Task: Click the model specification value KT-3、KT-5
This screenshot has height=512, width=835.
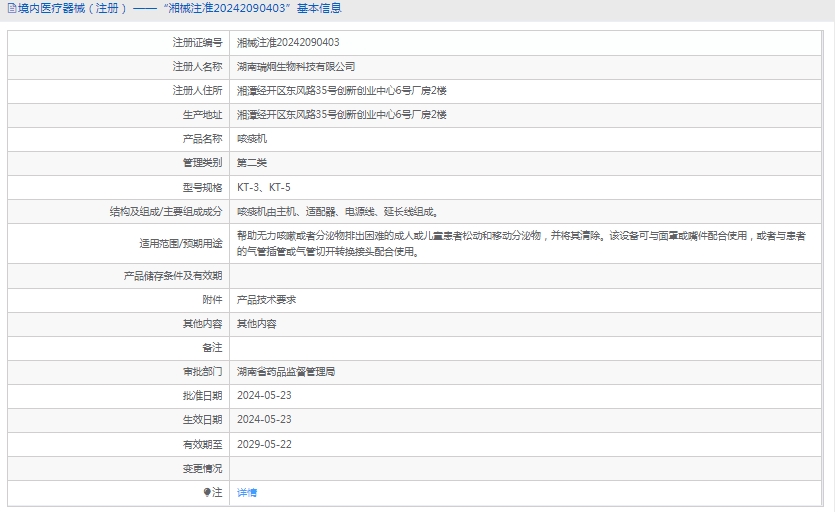Action: pyautogui.click(x=264, y=187)
